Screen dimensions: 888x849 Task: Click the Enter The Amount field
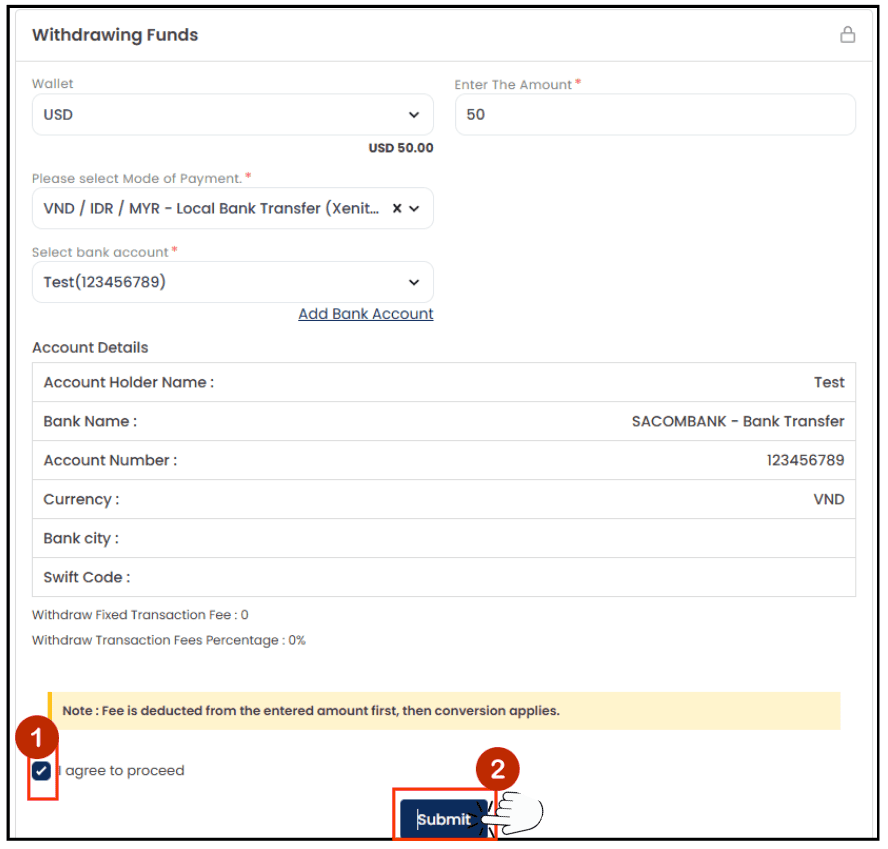[655, 114]
